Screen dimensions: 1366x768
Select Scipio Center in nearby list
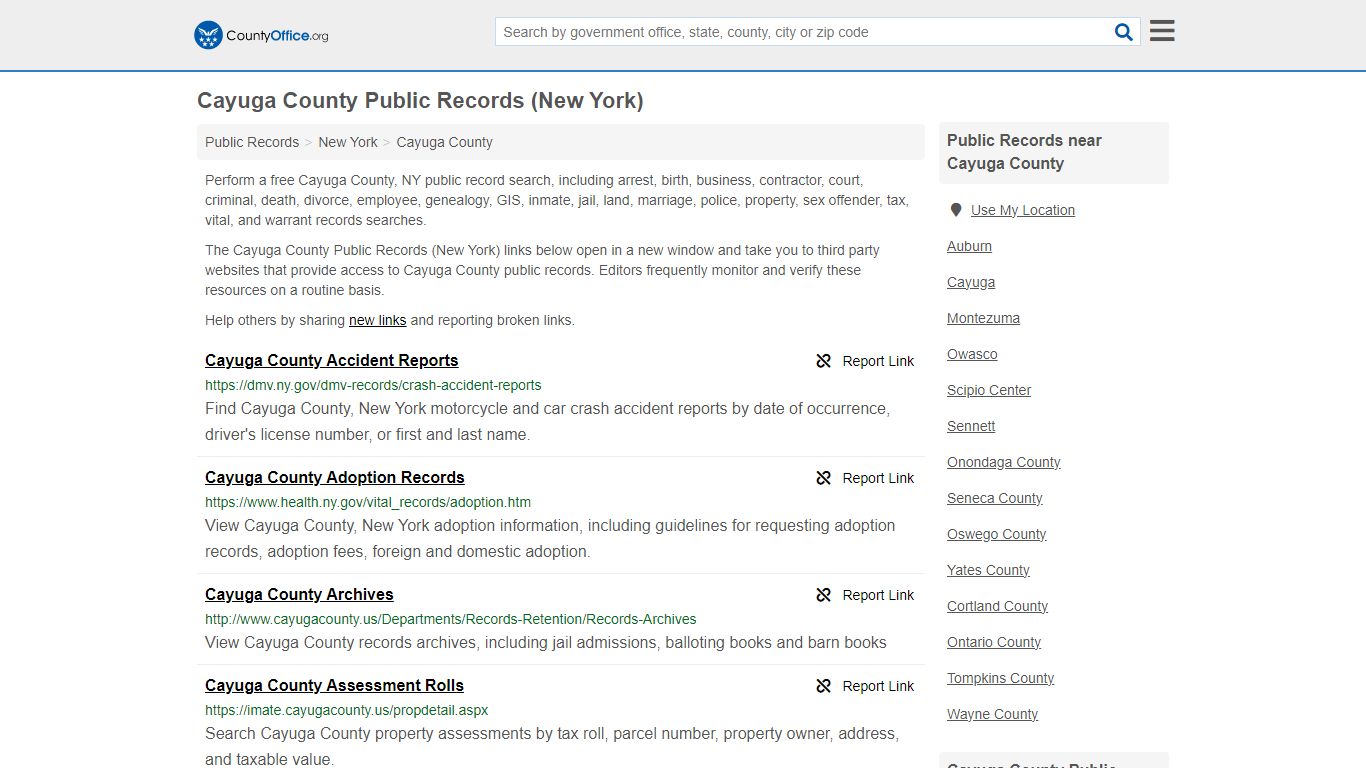pos(989,390)
